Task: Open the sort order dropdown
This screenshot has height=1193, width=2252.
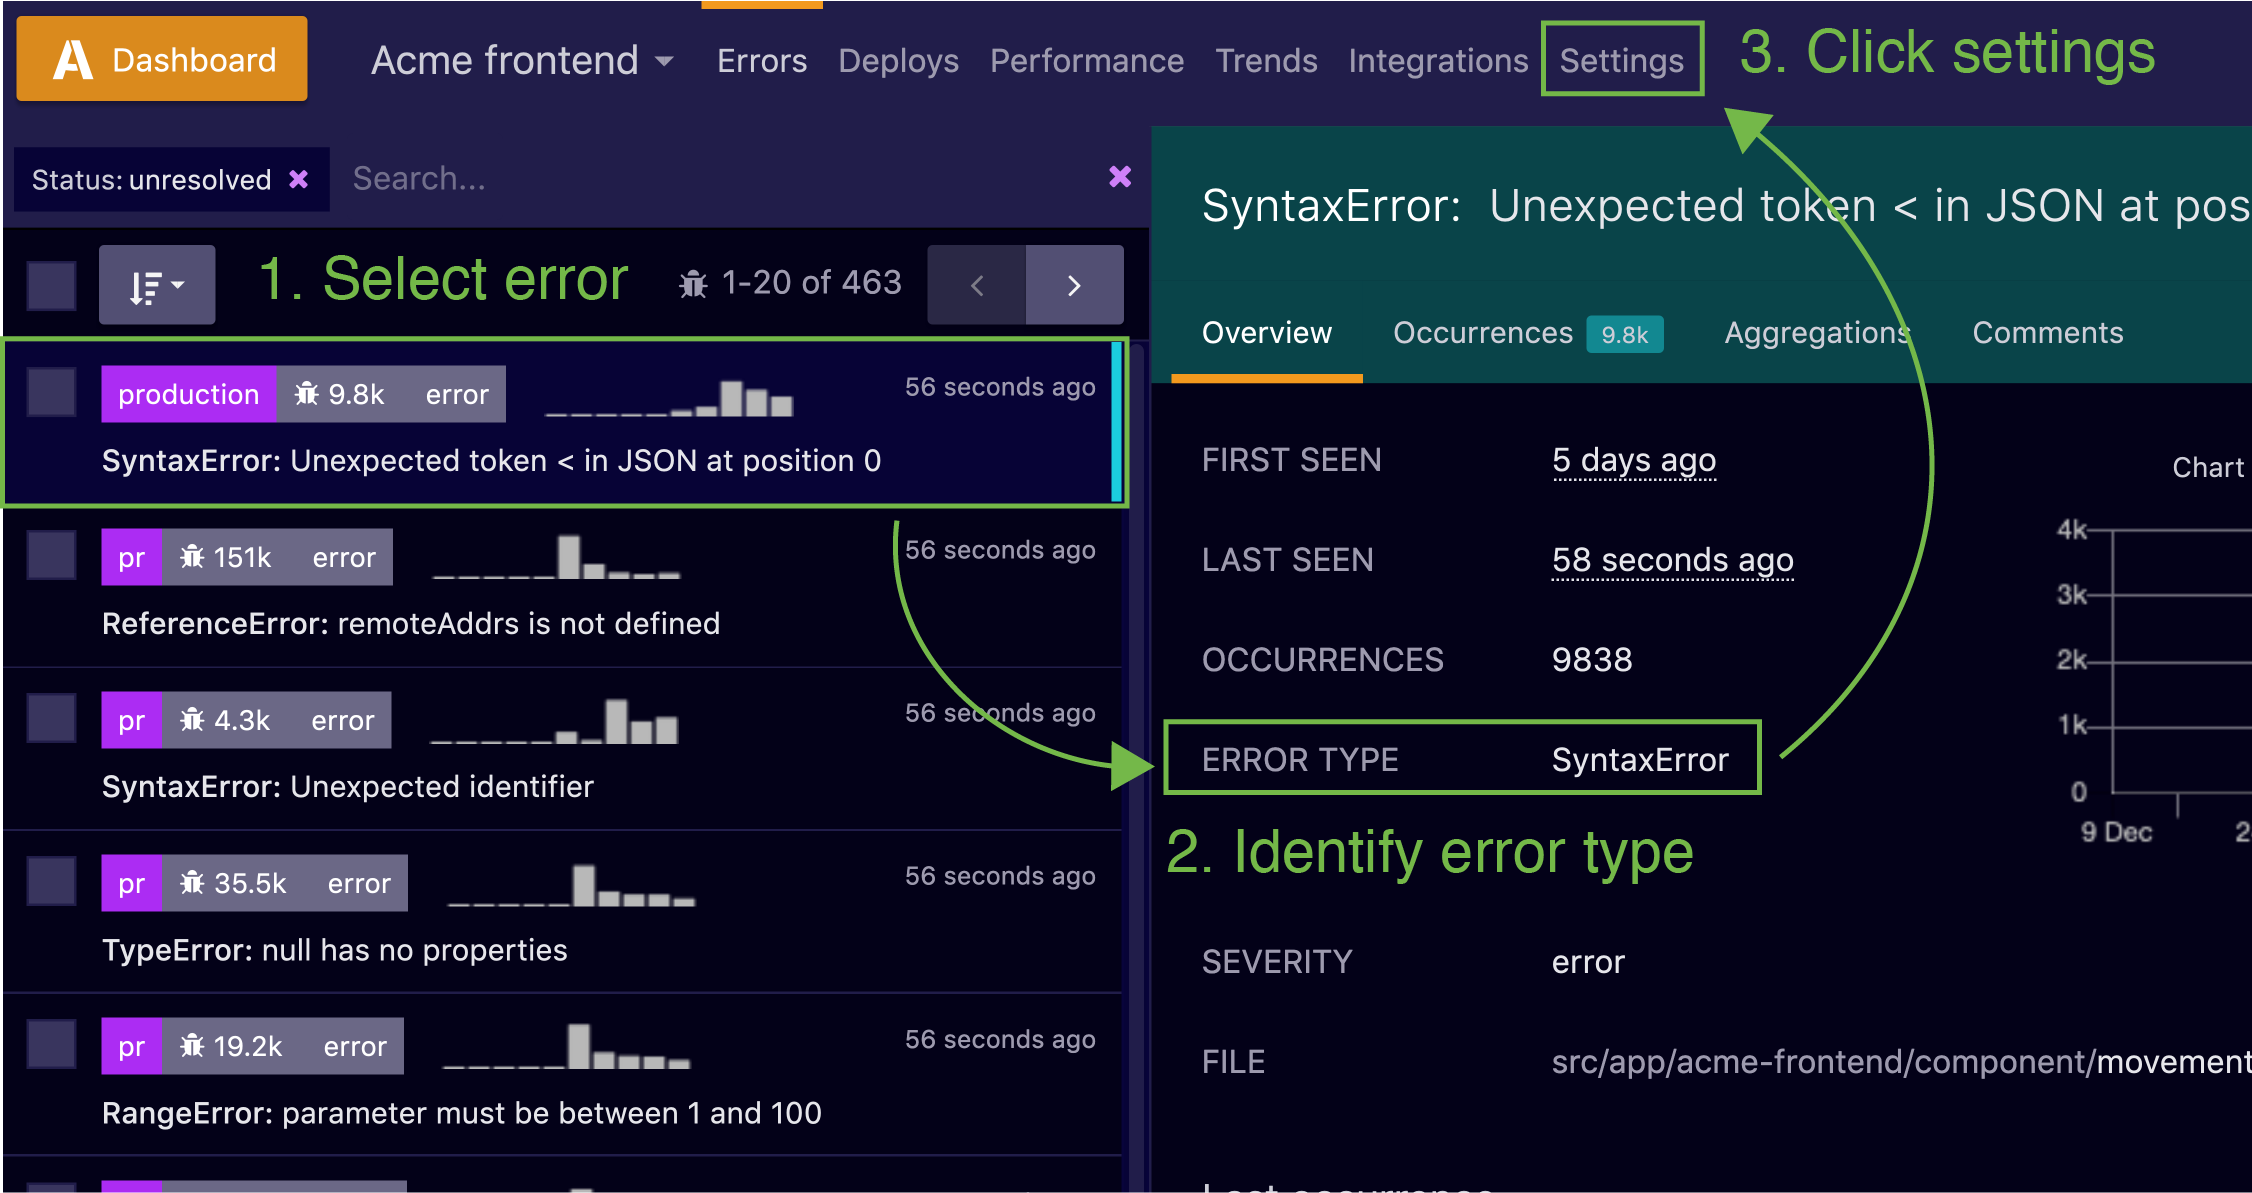Action: 157,285
